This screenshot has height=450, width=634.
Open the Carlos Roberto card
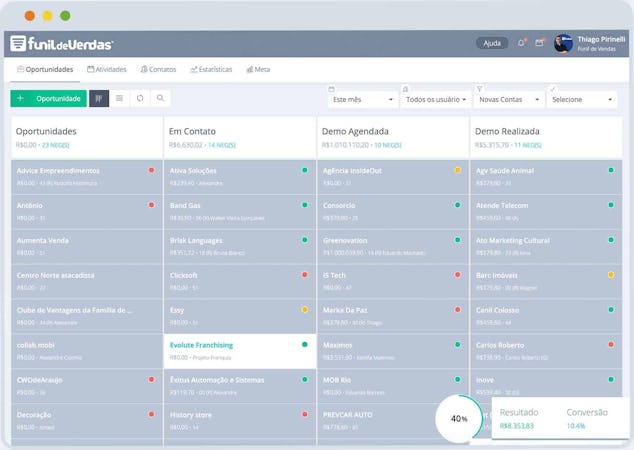546,351
